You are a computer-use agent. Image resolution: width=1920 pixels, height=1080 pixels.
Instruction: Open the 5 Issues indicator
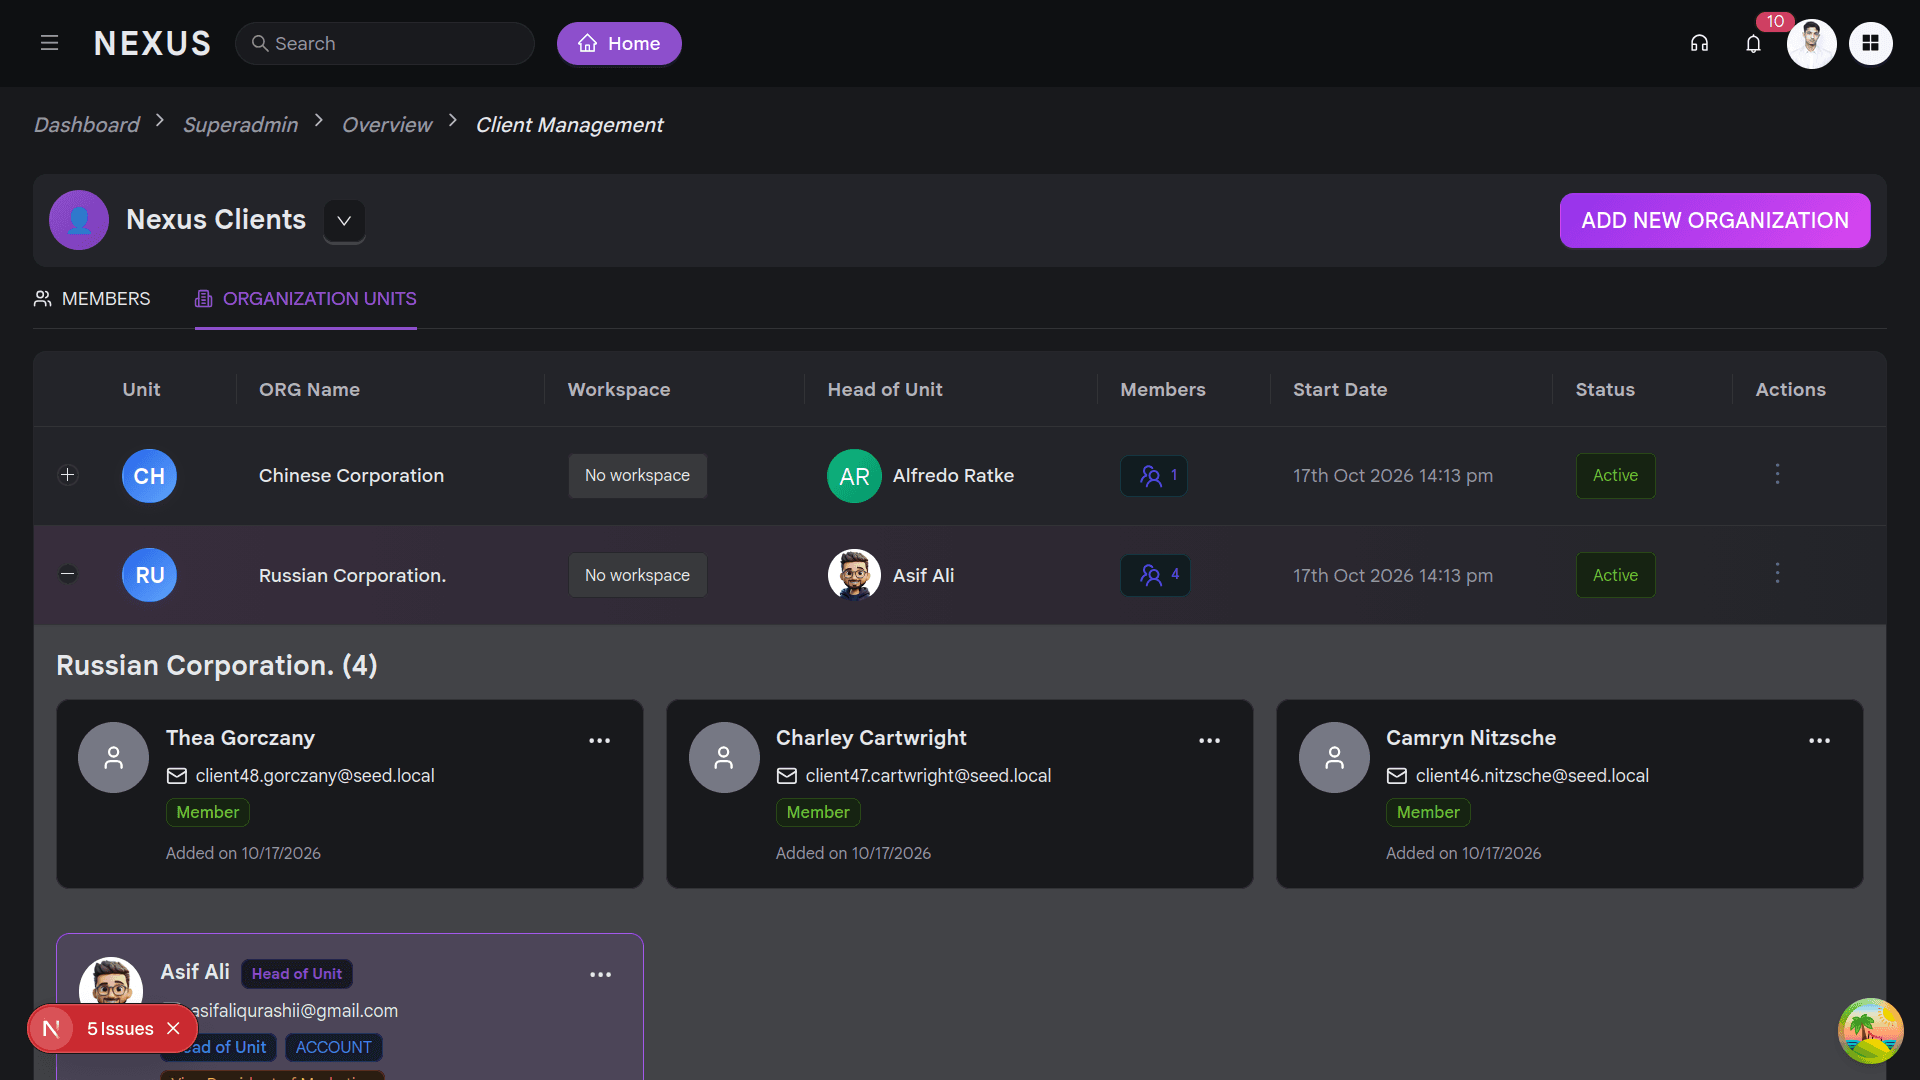point(119,1029)
